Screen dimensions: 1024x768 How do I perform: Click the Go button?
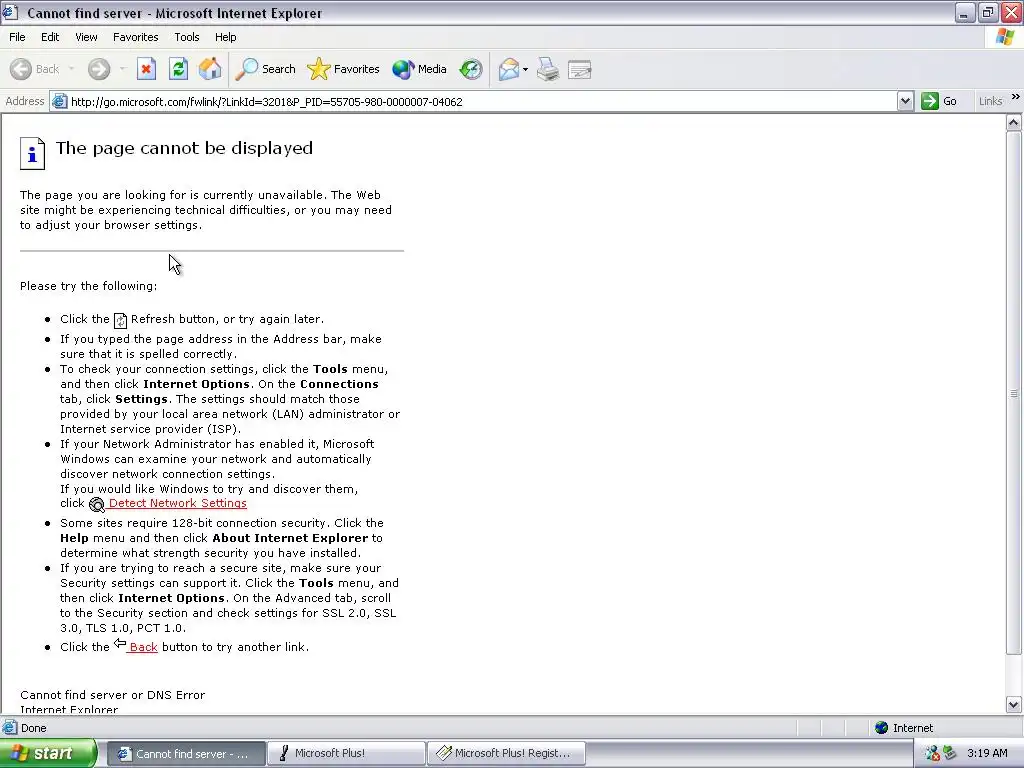click(939, 101)
